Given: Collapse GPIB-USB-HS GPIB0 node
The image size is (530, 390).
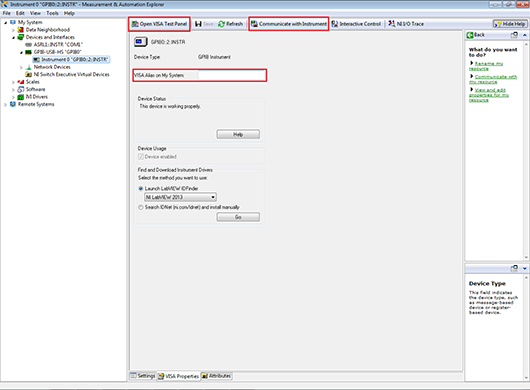Looking at the screenshot, I should pyautogui.click(x=21, y=52).
